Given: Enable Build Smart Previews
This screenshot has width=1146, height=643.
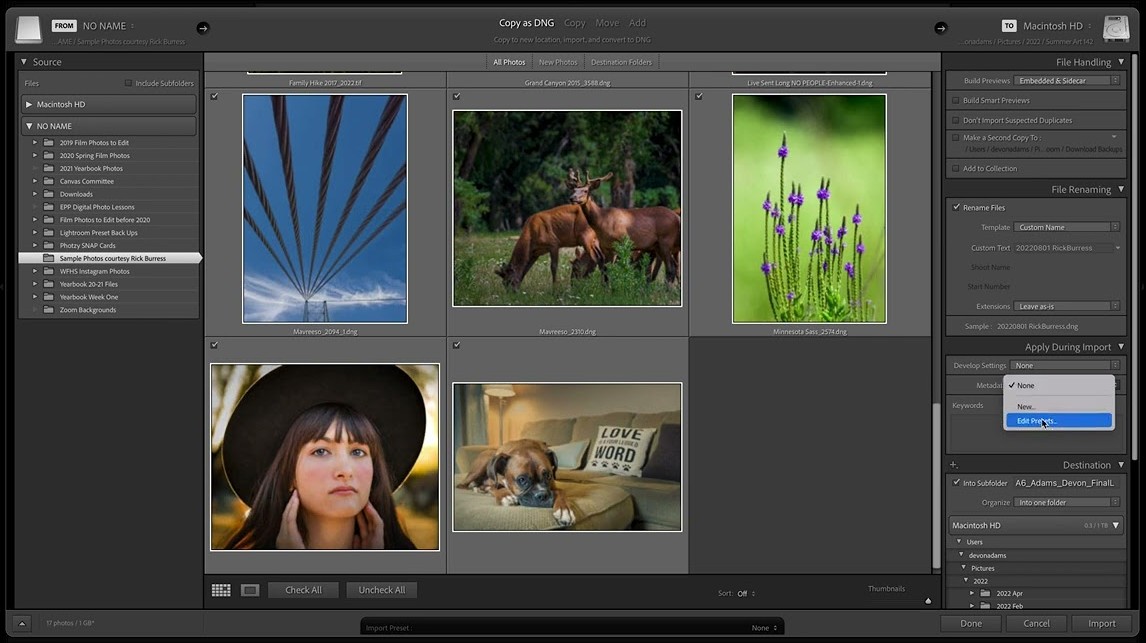Looking at the screenshot, I should pyautogui.click(x=955, y=100).
